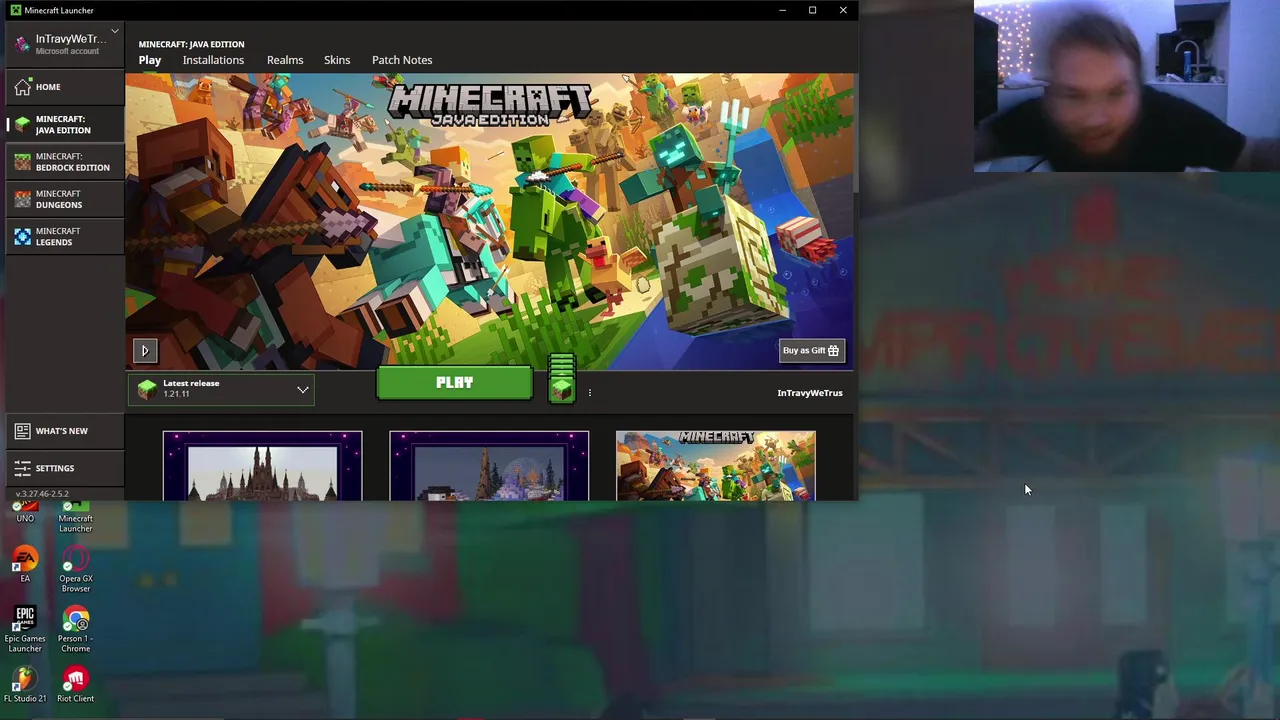The height and width of the screenshot is (720, 1280).
Task: Open the middle snowy village news thumbnail
Action: pyautogui.click(x=489, y=466)
